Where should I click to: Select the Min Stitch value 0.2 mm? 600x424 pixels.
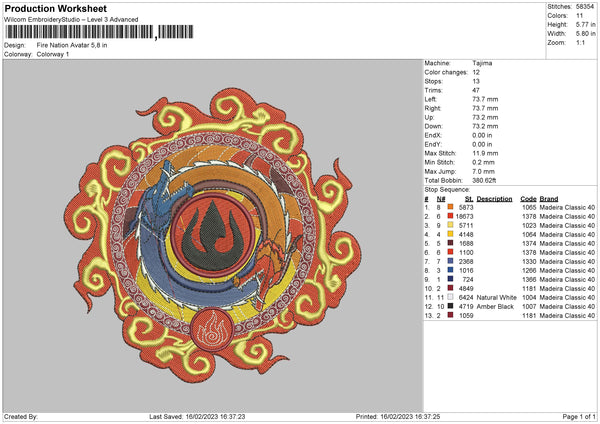click(484, 162)
